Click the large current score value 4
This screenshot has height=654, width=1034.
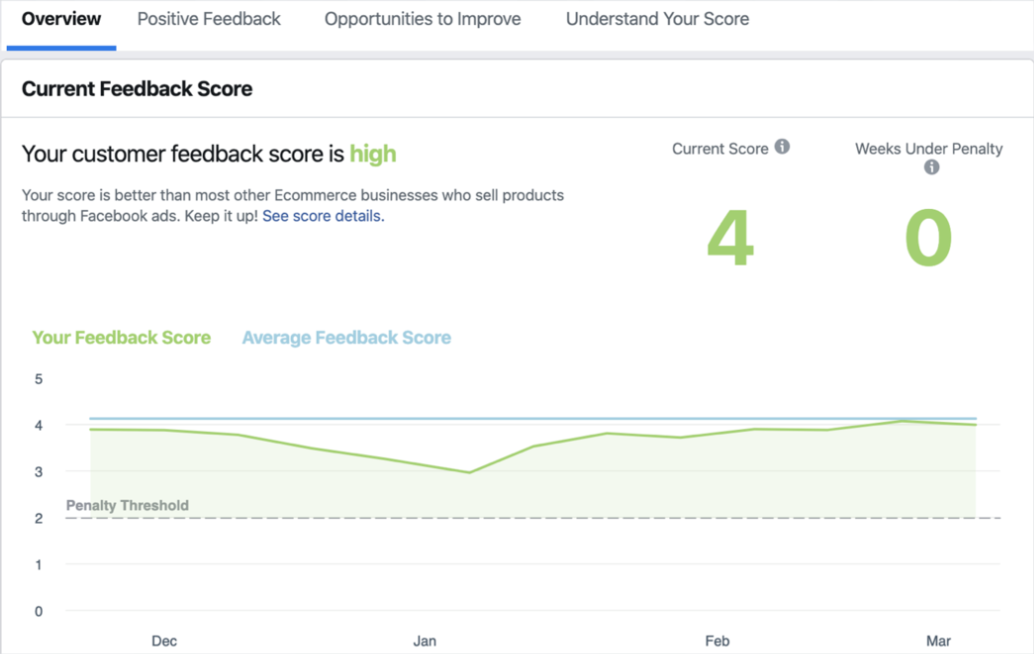click(x=730, y=238)
